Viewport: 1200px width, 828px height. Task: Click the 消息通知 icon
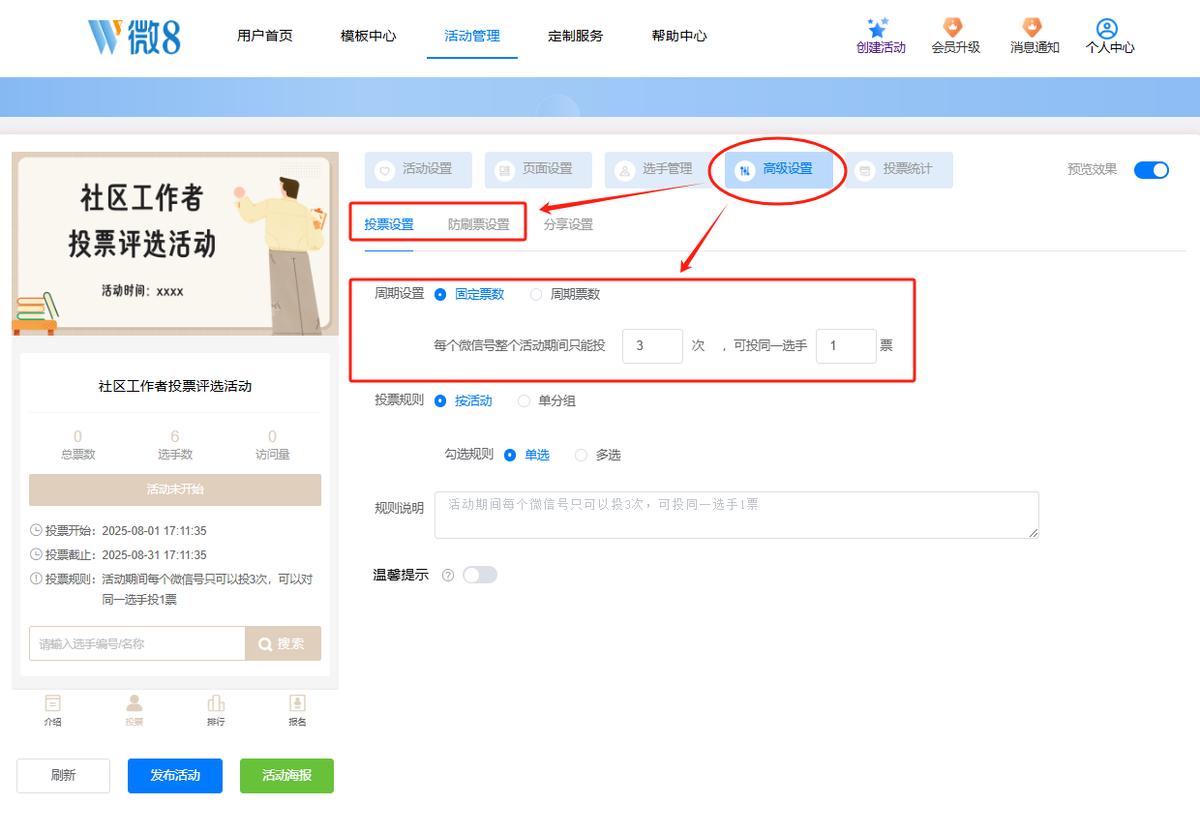1033,27
